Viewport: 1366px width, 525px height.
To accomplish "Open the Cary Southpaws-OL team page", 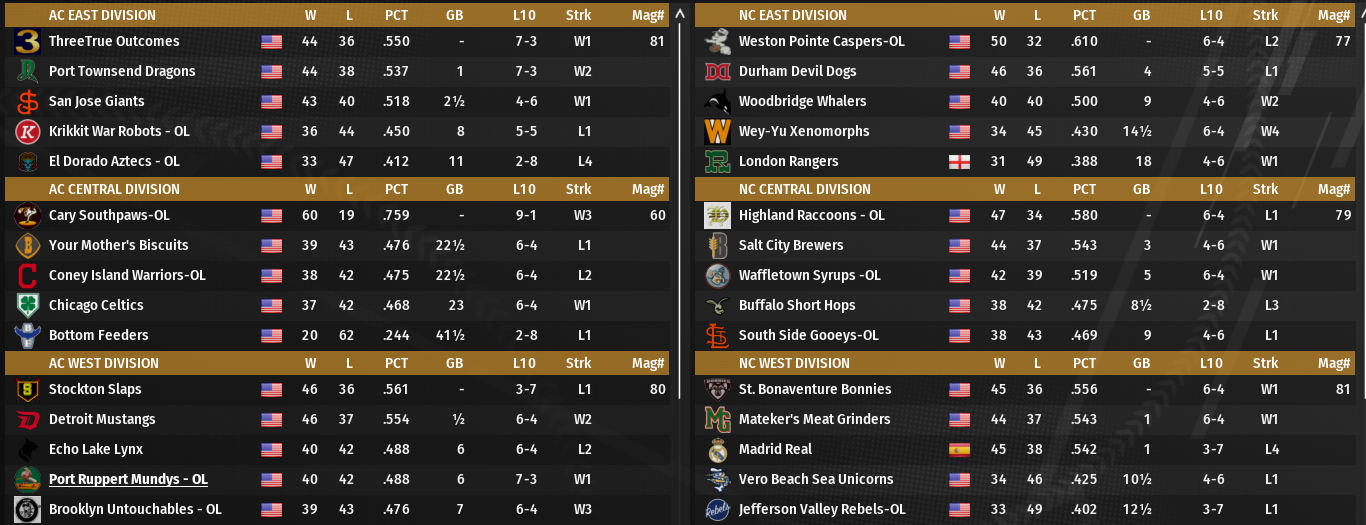I will [x=109, y=216].
